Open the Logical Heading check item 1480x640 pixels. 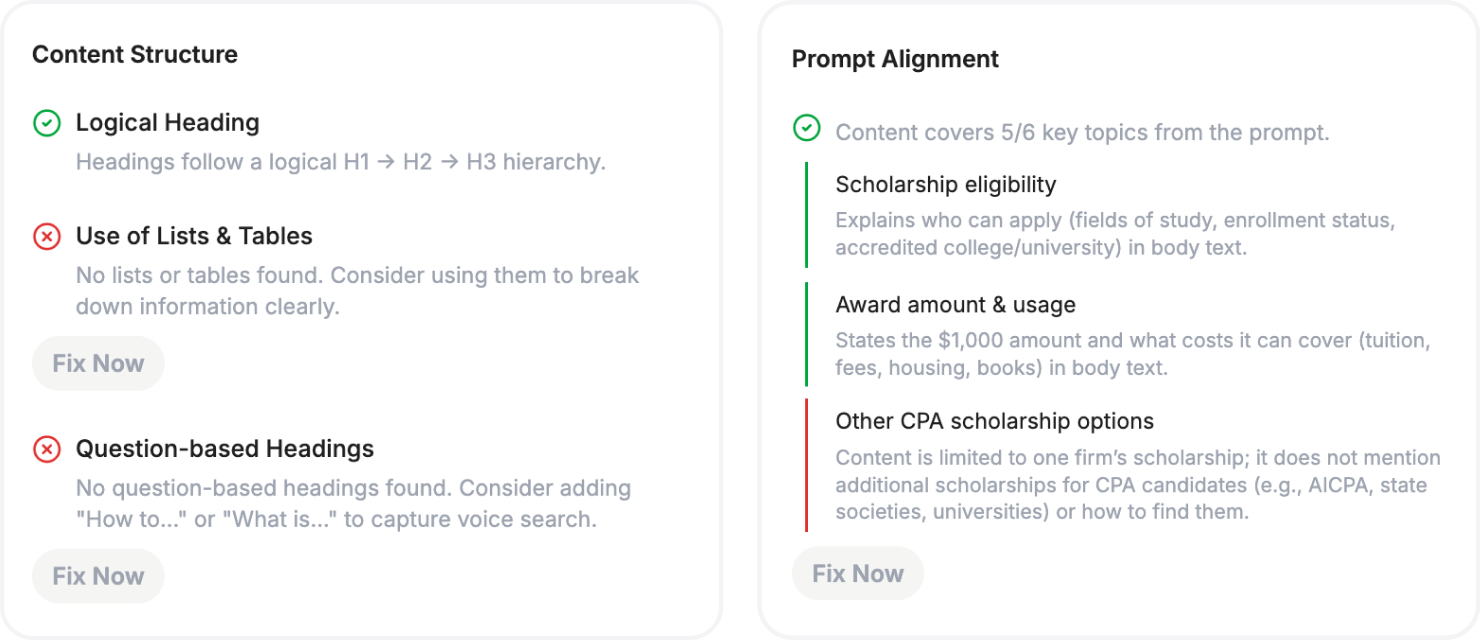pos(167,123)
